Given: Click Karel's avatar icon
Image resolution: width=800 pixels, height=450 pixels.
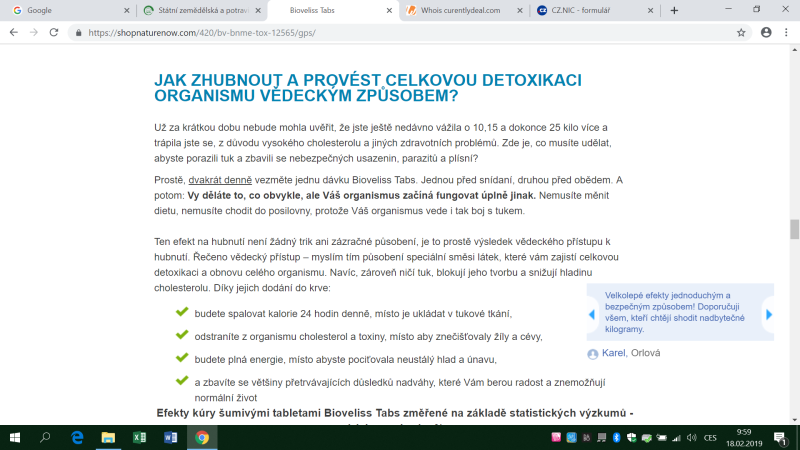Looking at the screenshot, I should click(x=592, y=354).
